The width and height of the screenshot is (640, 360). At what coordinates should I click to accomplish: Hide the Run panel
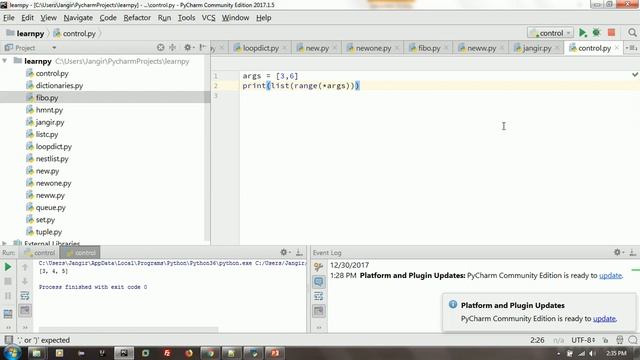pyautogui.click(x=299, y=253)
